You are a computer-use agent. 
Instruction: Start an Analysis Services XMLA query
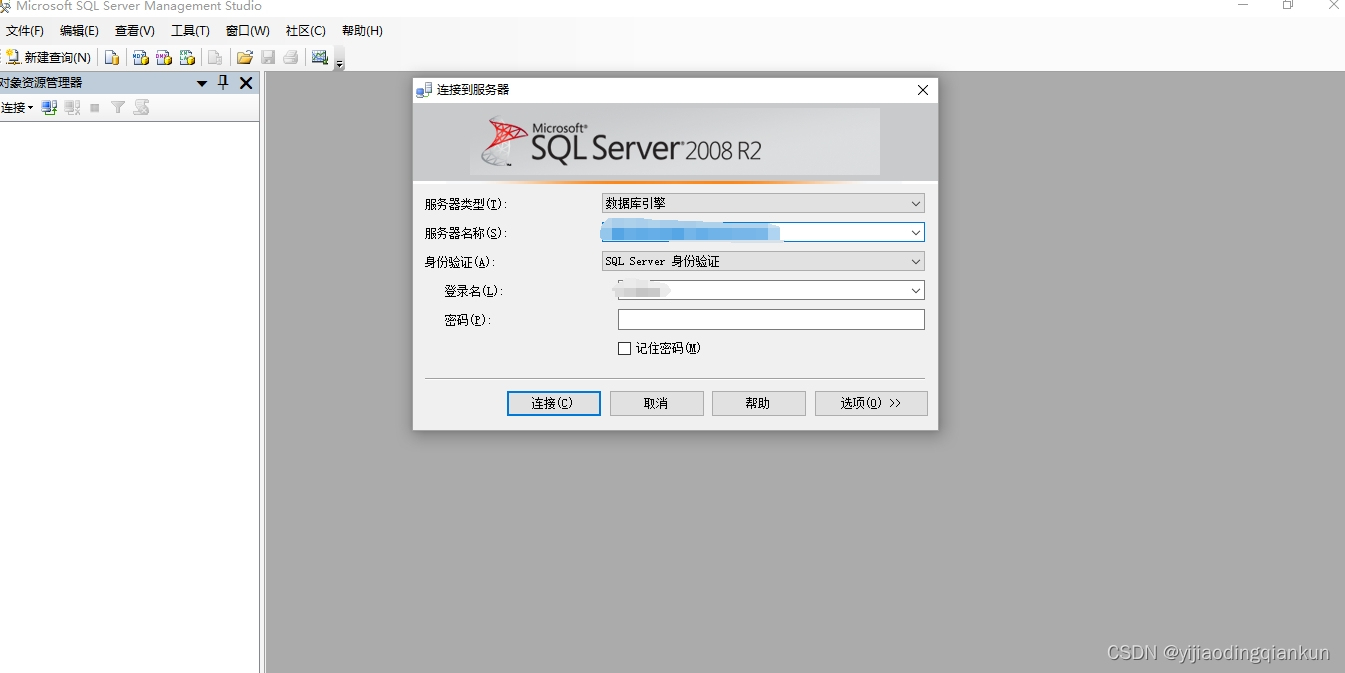187,57
